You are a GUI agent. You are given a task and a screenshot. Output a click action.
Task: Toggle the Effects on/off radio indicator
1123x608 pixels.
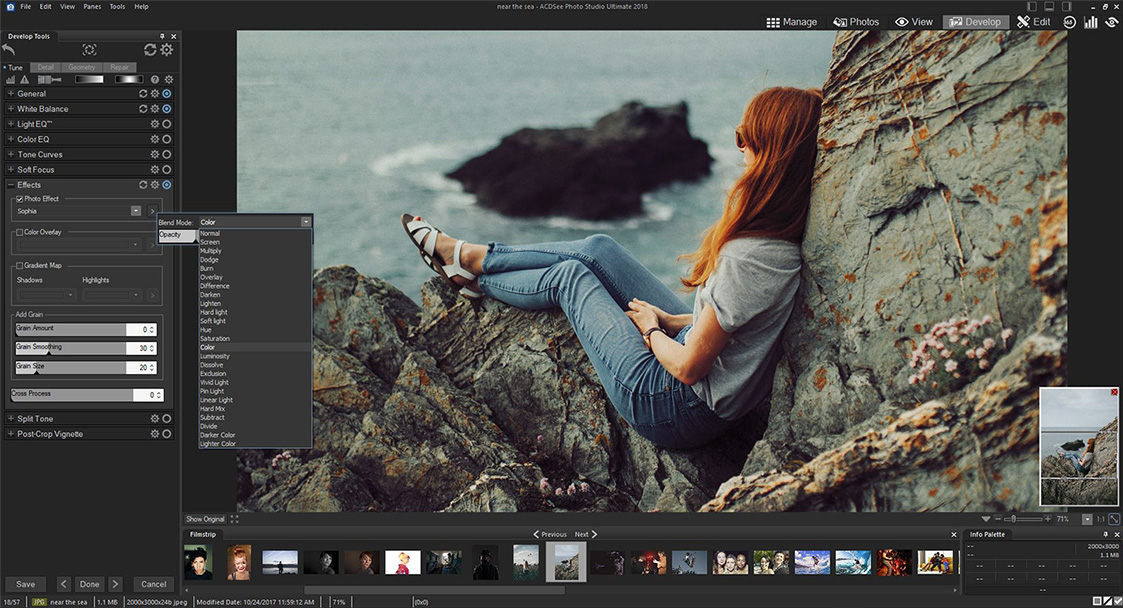click(165, 184)
